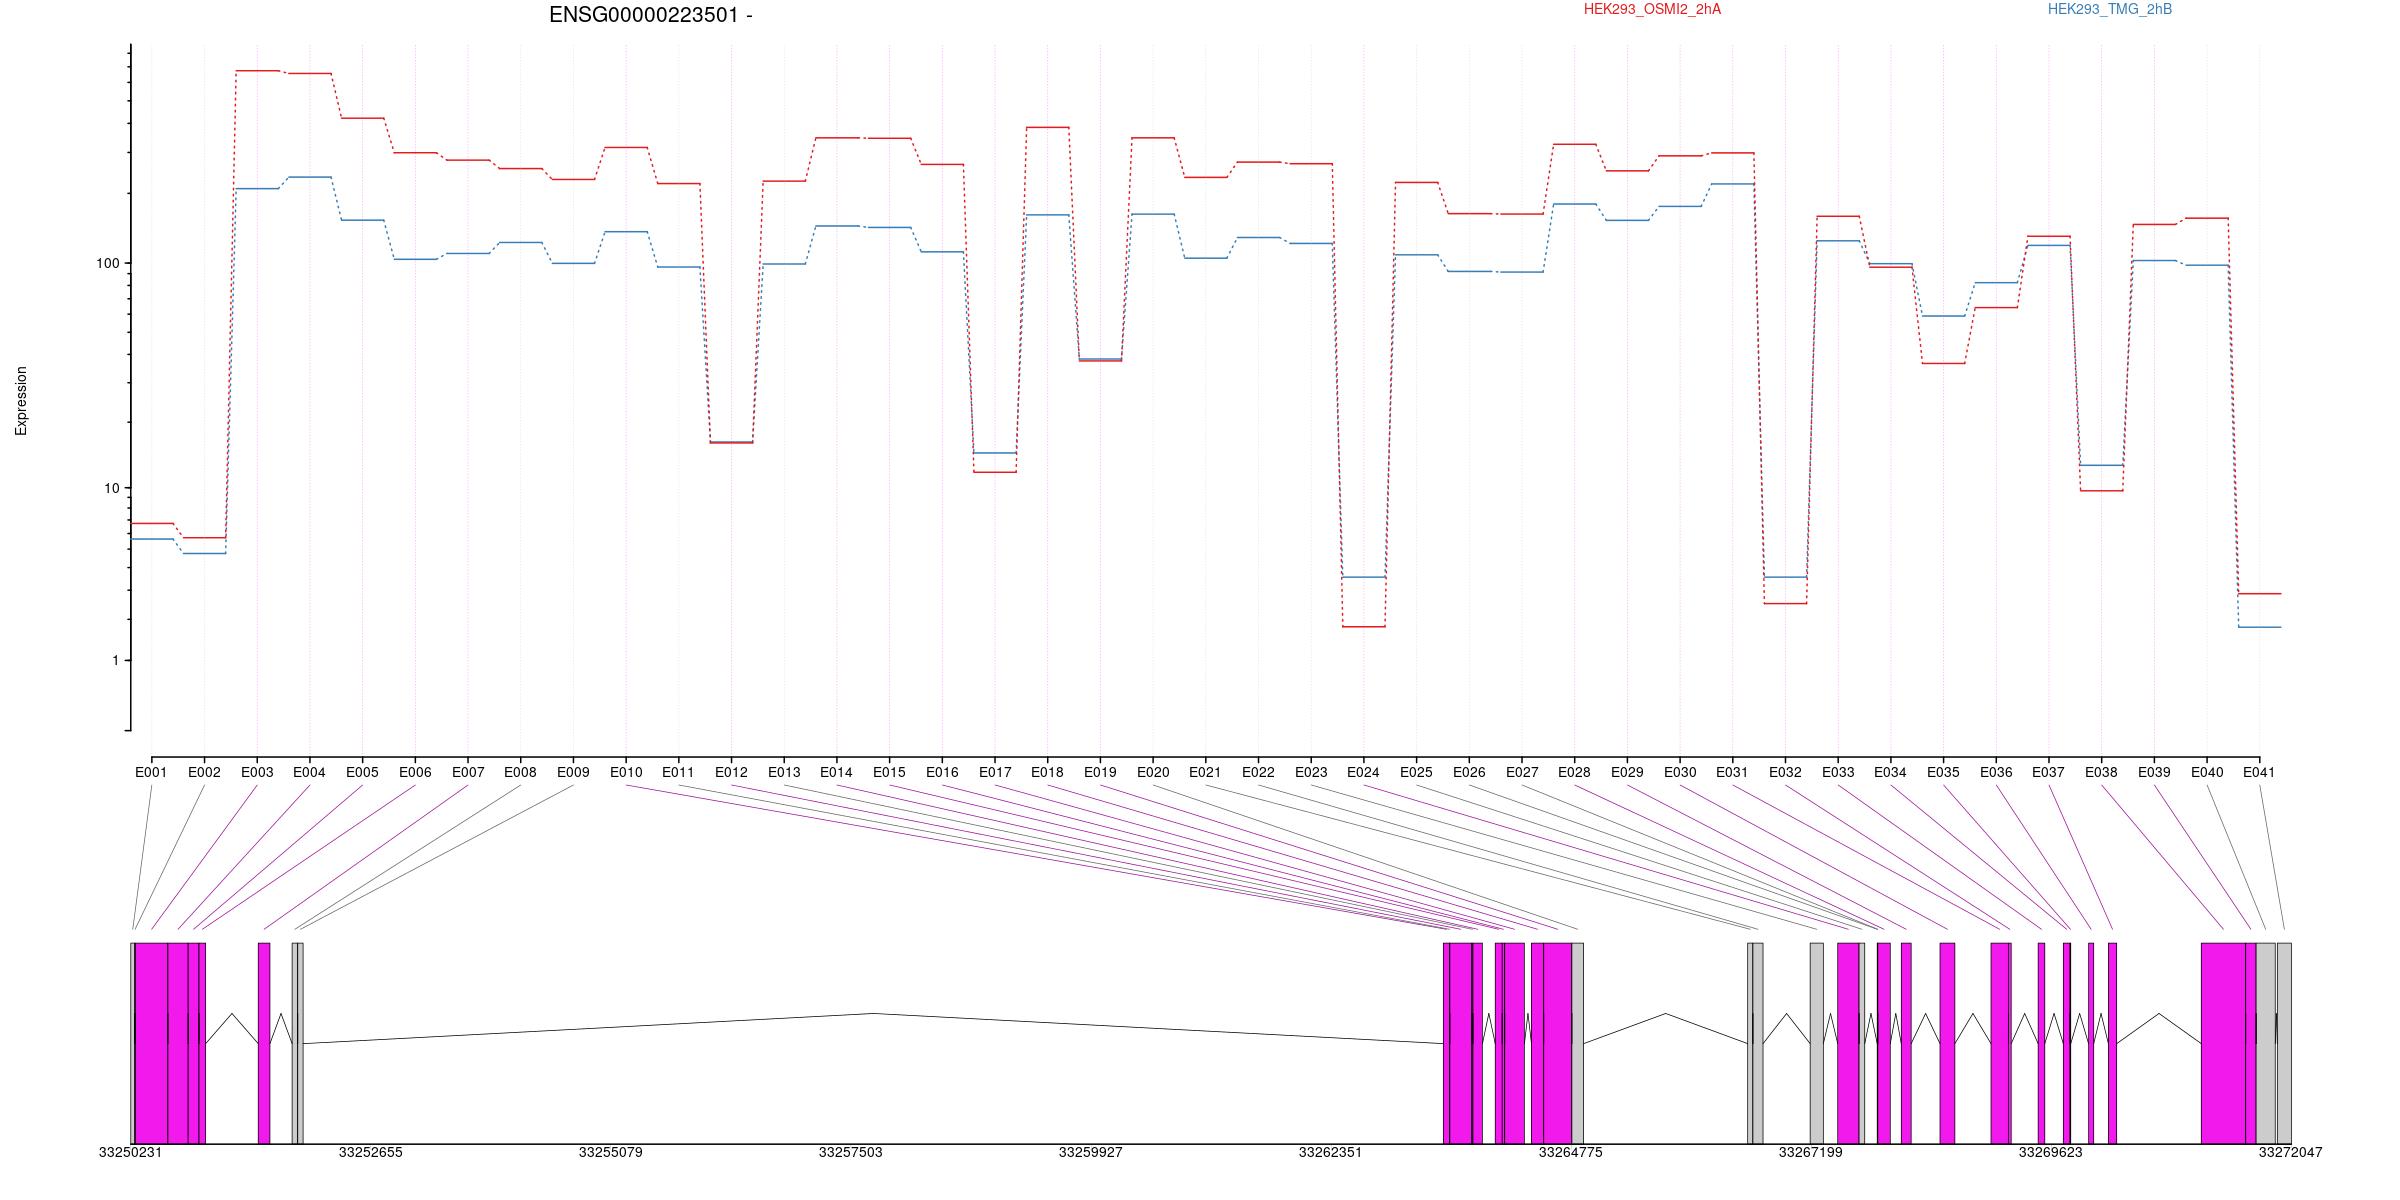Click exon label E037
Screen dimensions: 2400x1200
pyautogui.click(x=2048, y=772)
